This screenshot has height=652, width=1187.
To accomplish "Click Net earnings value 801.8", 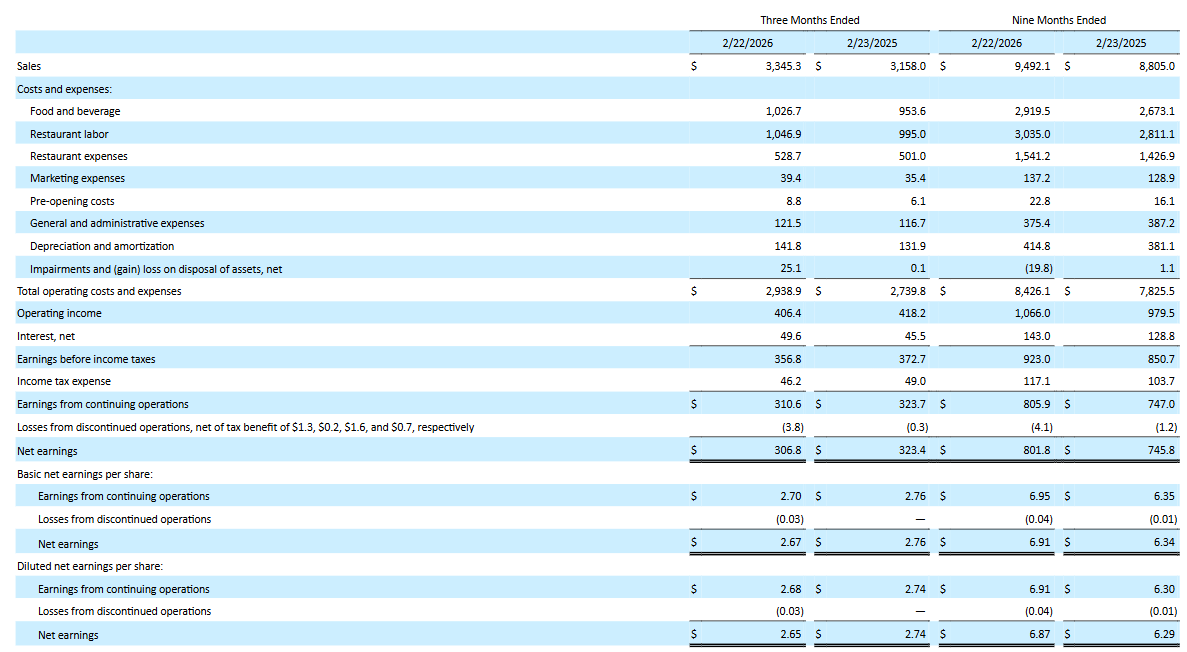I will click(x=1037, y=451).
